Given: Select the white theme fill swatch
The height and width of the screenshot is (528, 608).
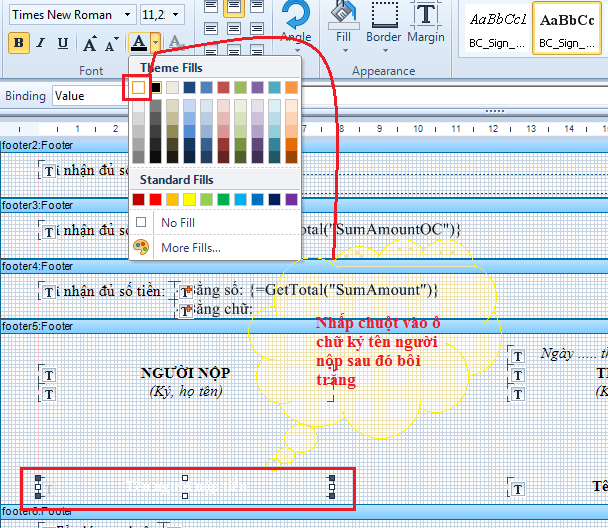Looking at the screenshot, I should click(138, 88).
